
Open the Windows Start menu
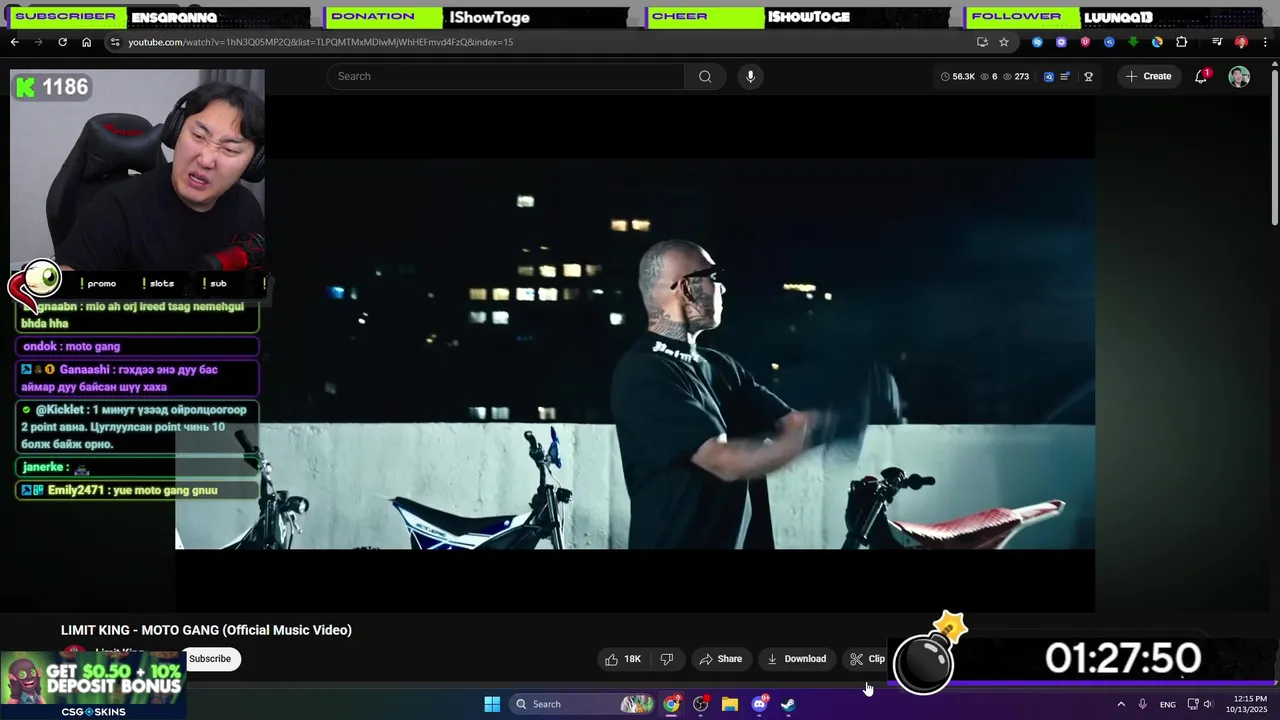click(x=492, y=704)
